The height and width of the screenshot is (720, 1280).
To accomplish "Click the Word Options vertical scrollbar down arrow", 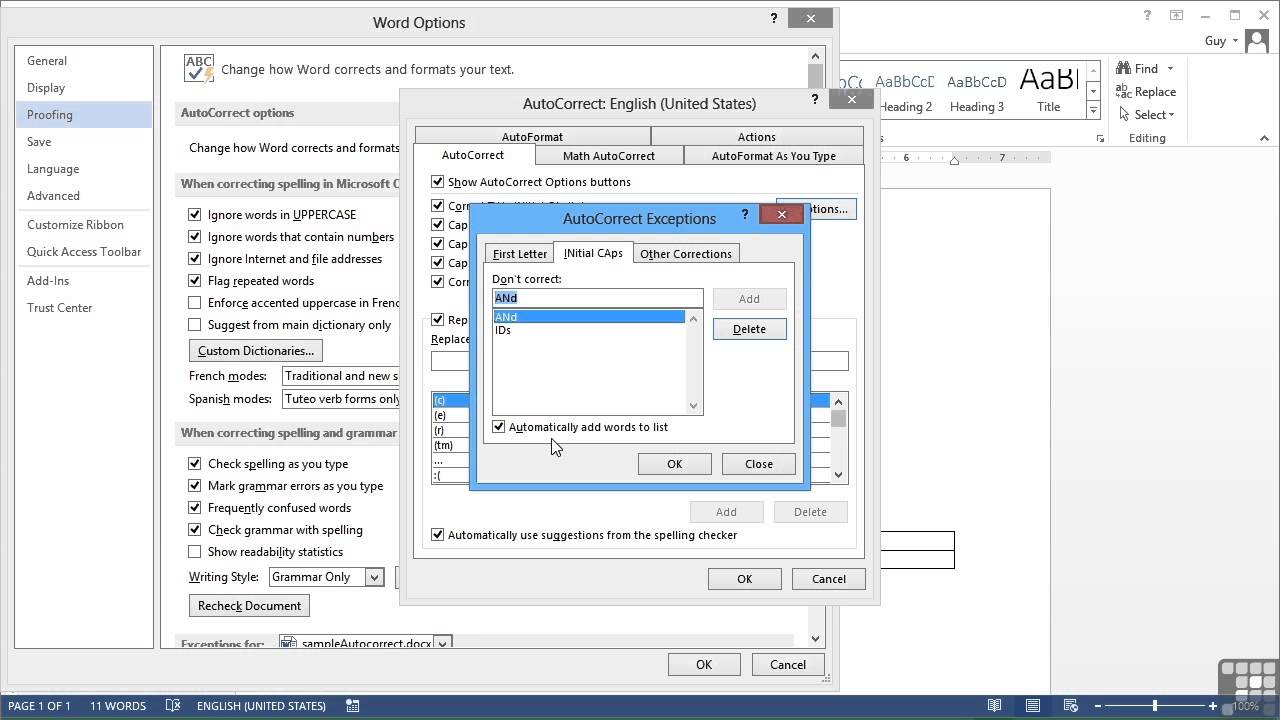I will [x=815, y=638].
